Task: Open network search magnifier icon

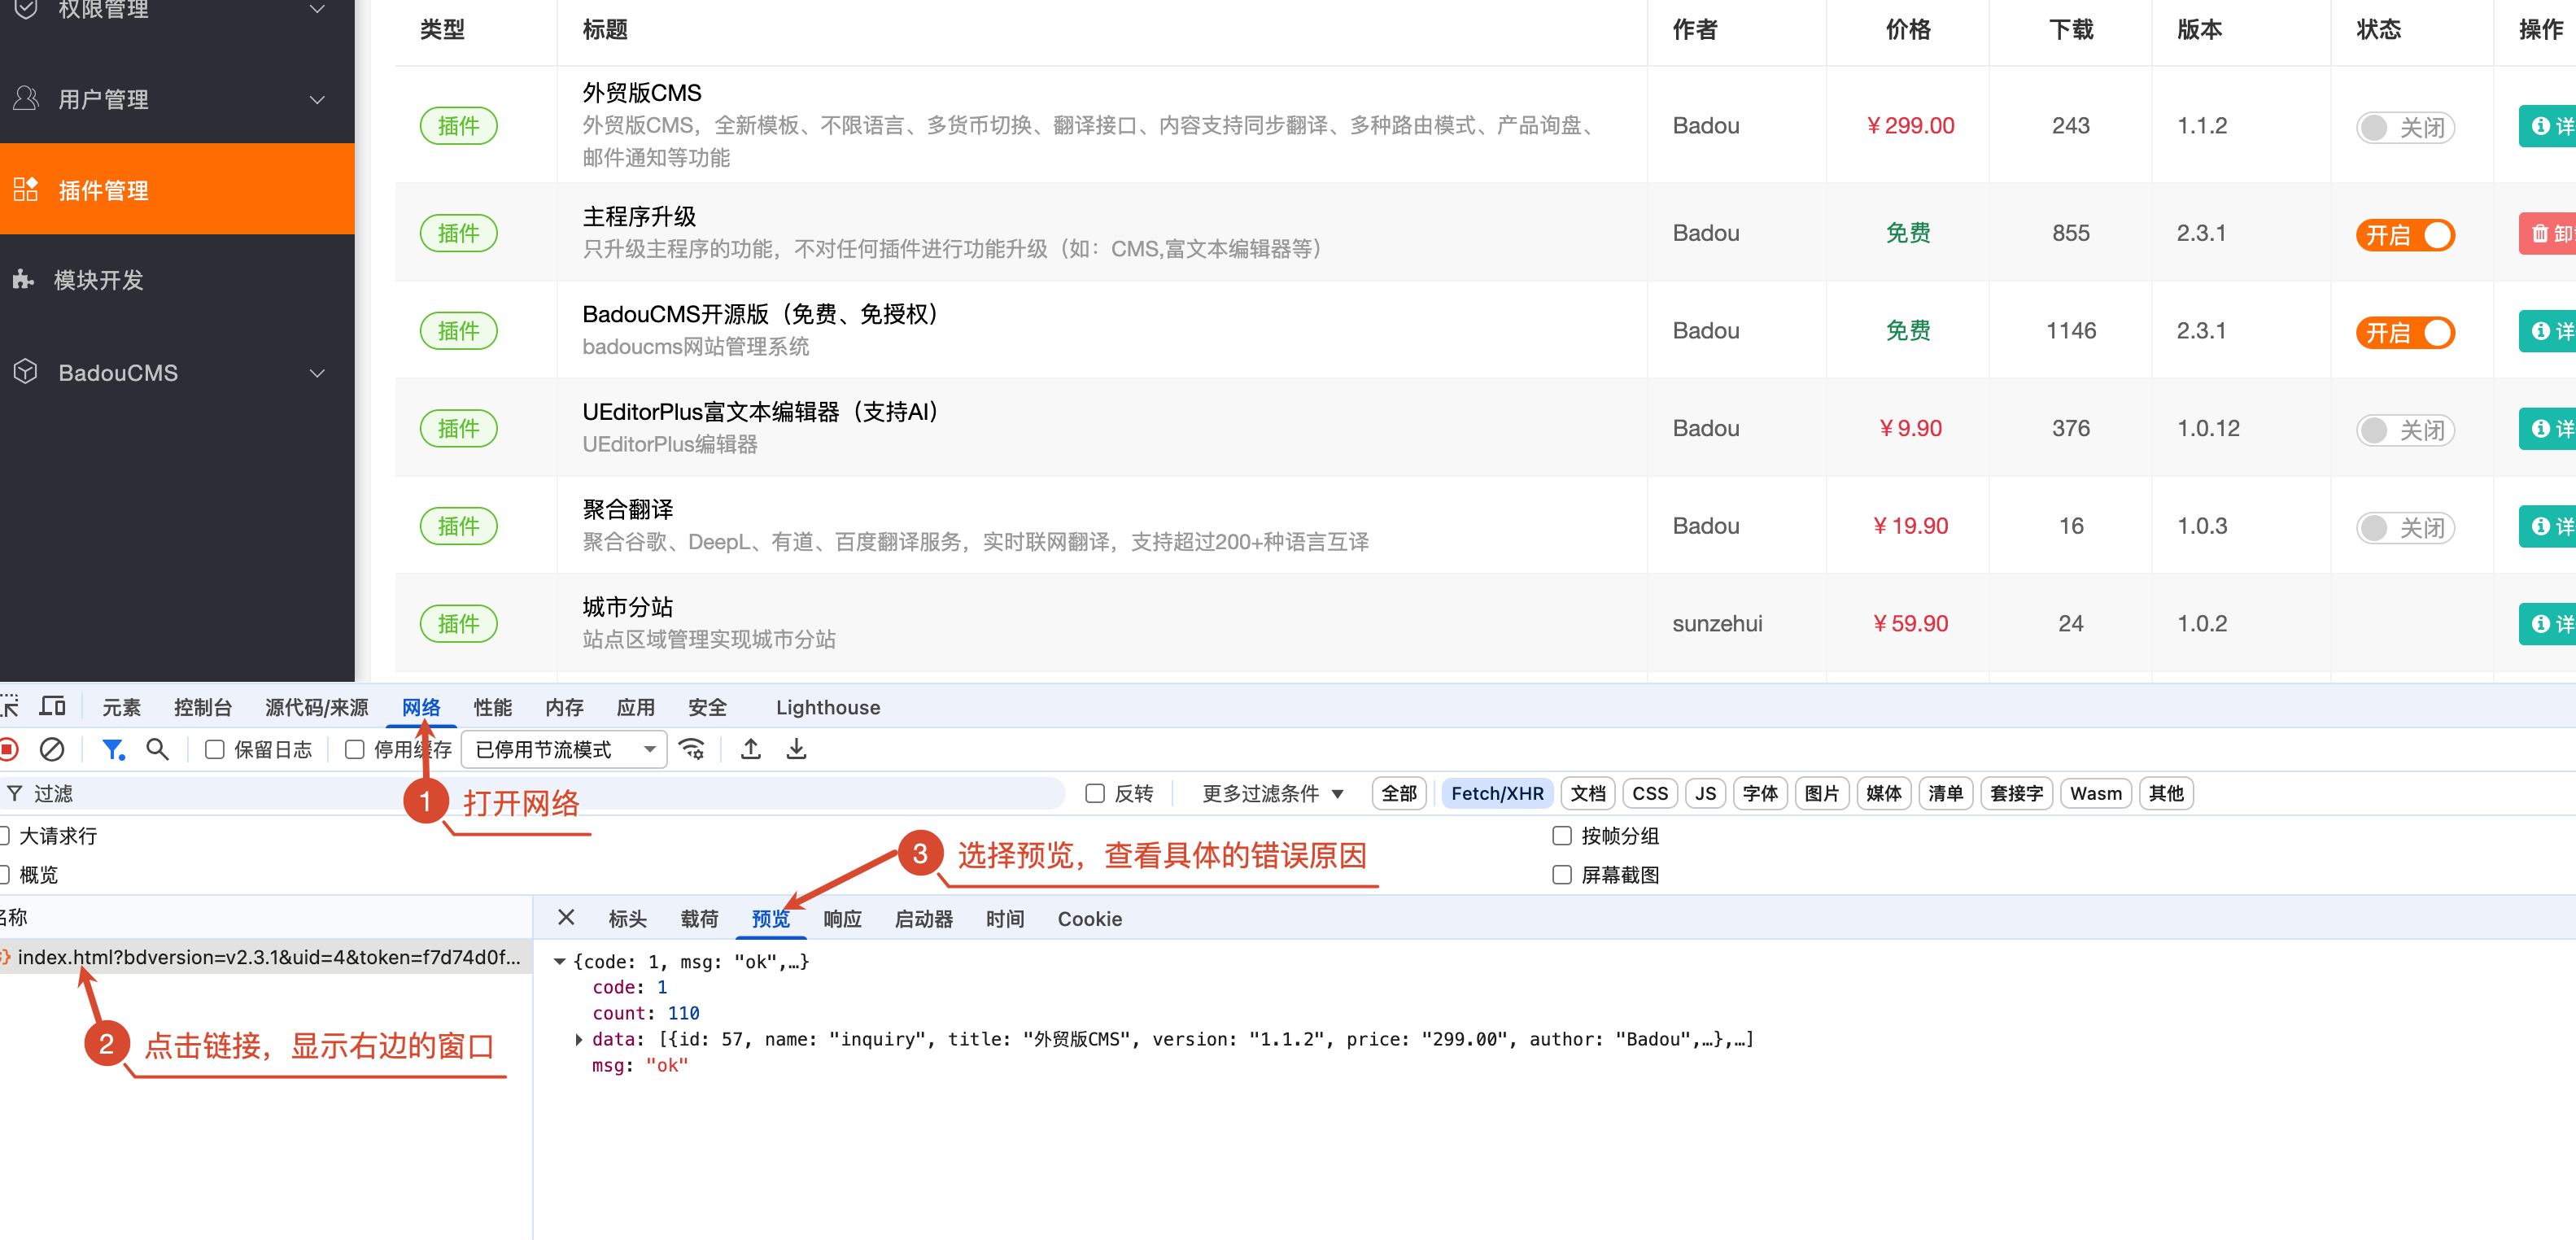Action: (x=157, y=749)
